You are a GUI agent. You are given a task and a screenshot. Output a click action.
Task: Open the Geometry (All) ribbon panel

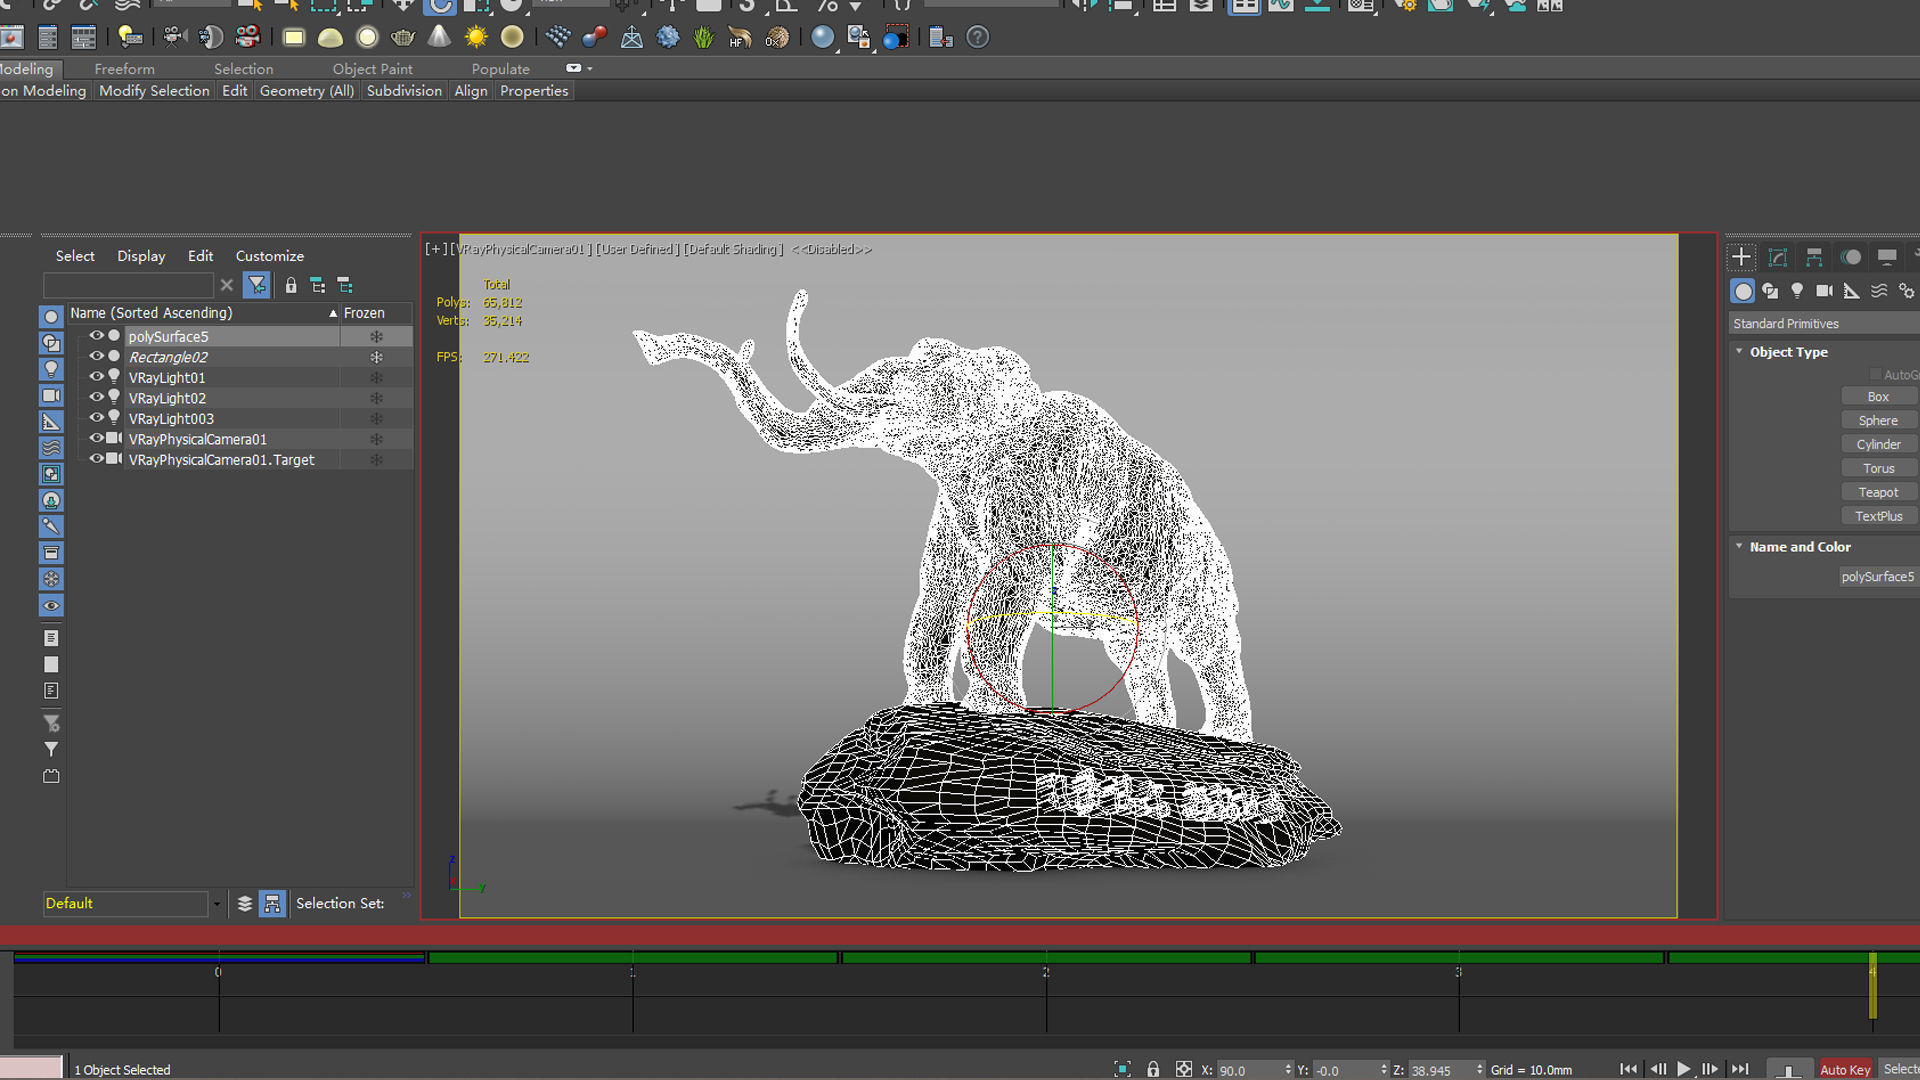click(307, 91)
